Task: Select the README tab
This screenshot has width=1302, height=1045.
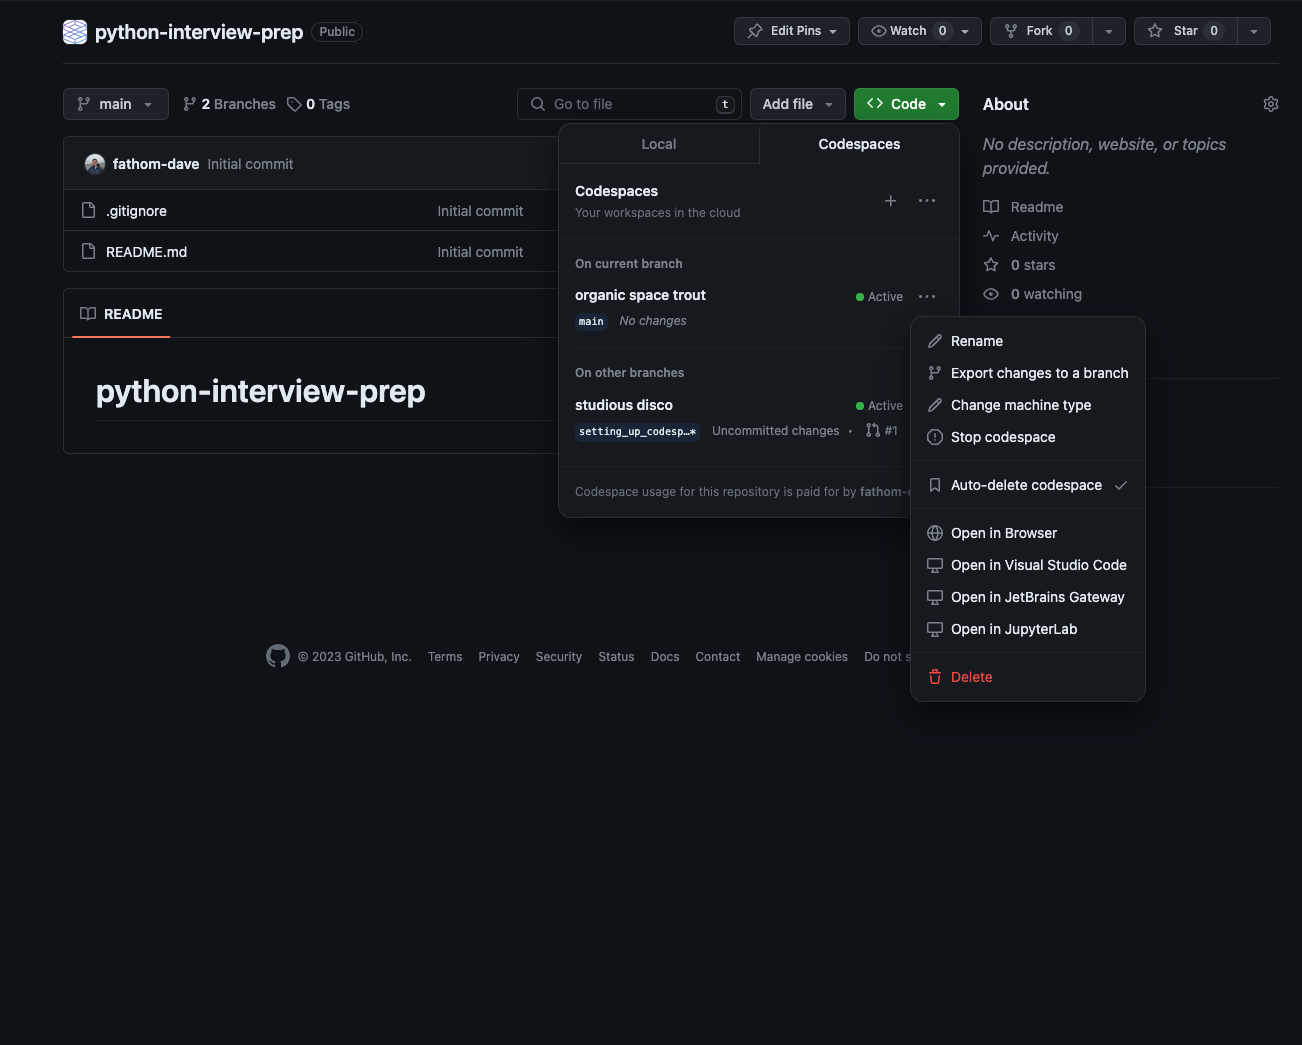Action: coord(121,314)
